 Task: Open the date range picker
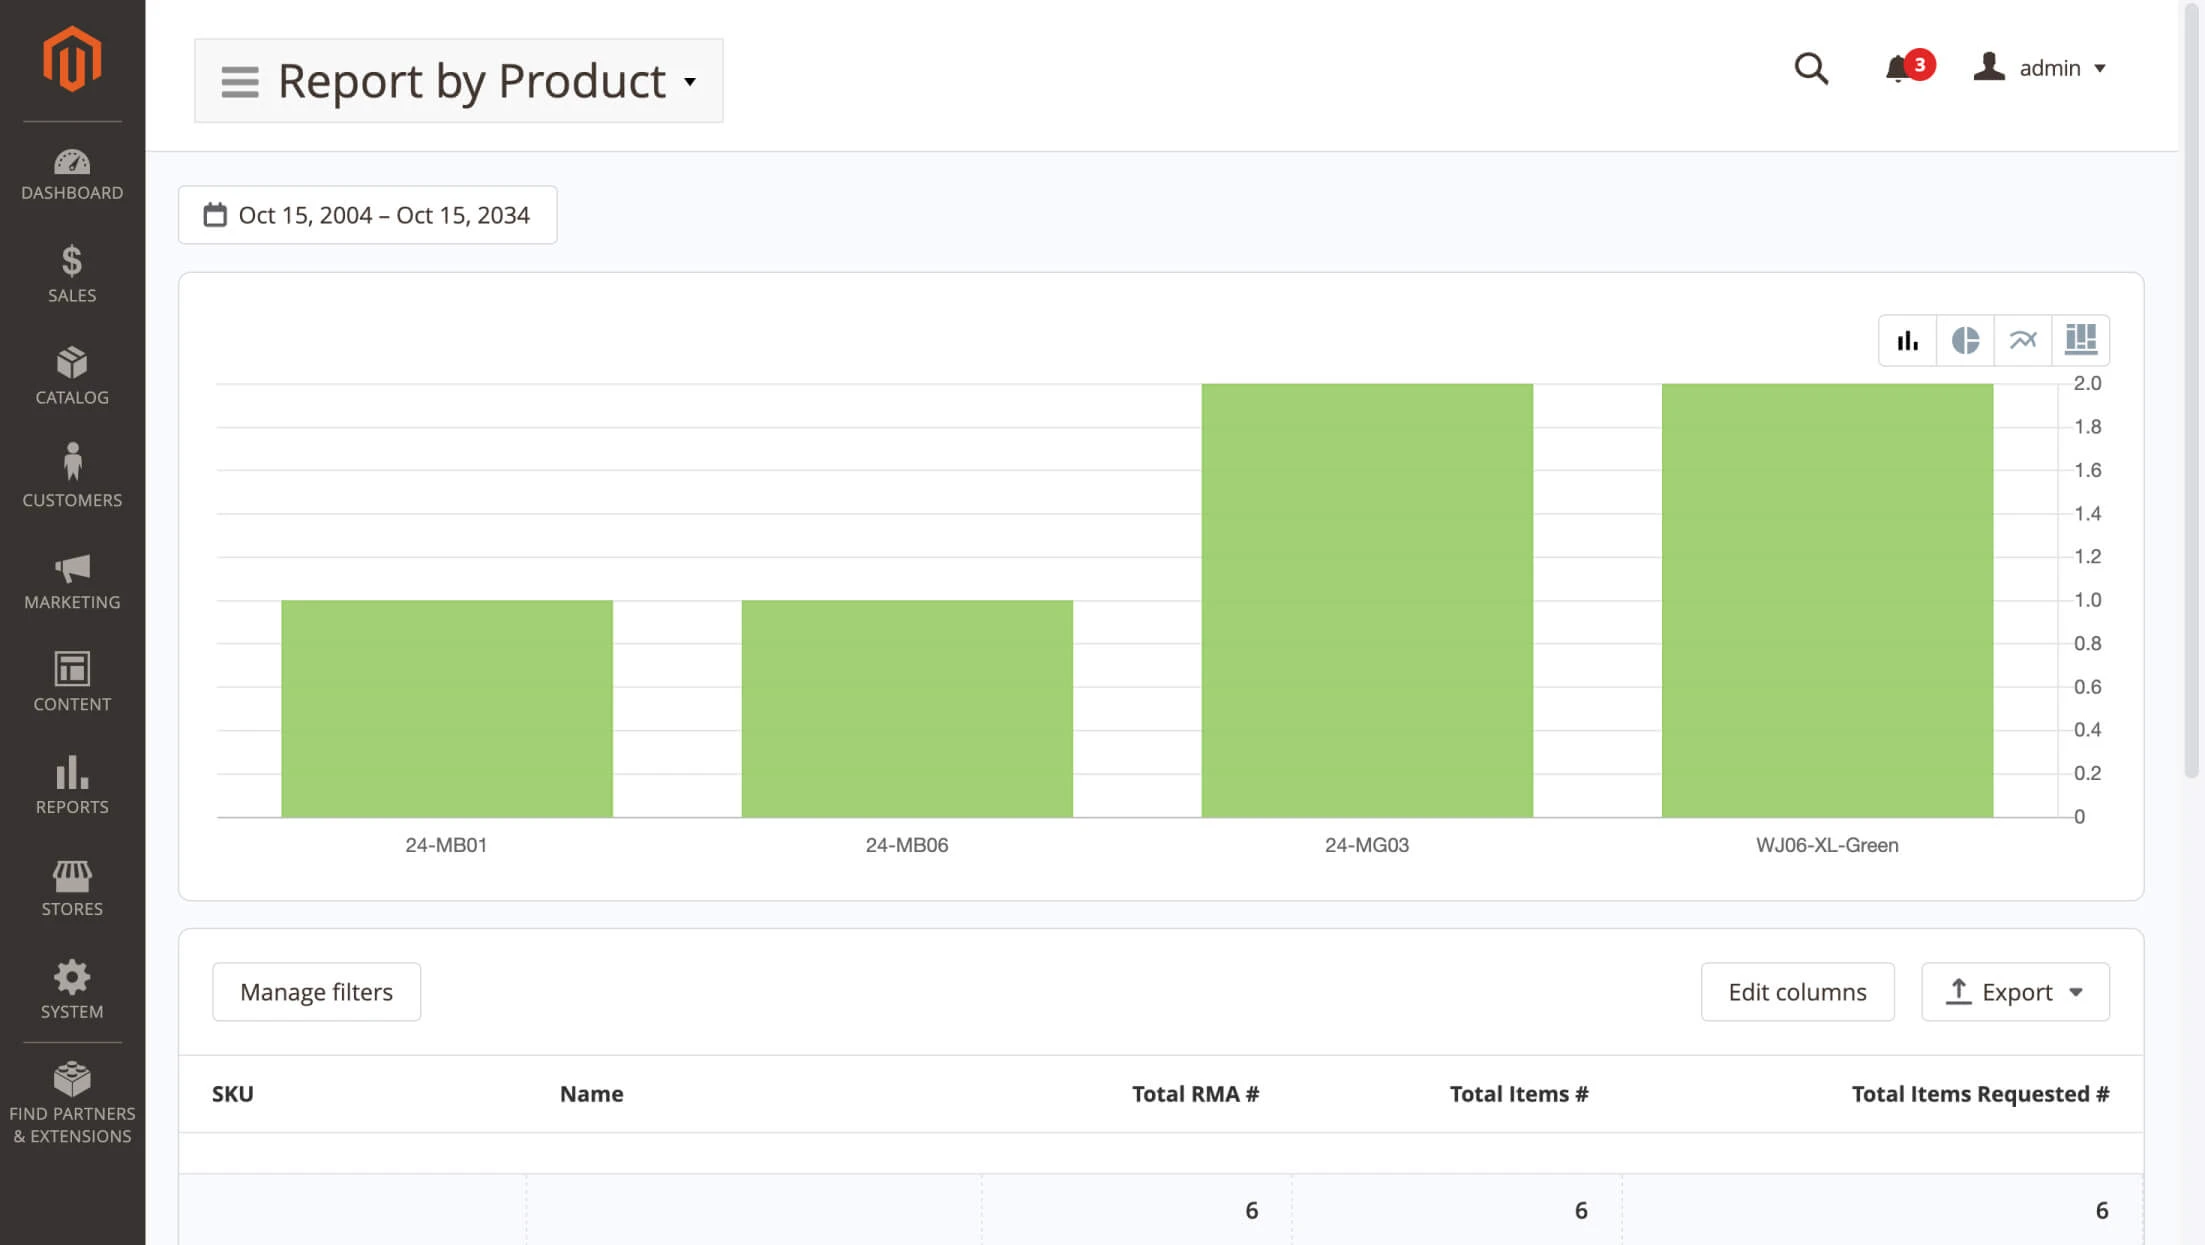click(366, 214)
